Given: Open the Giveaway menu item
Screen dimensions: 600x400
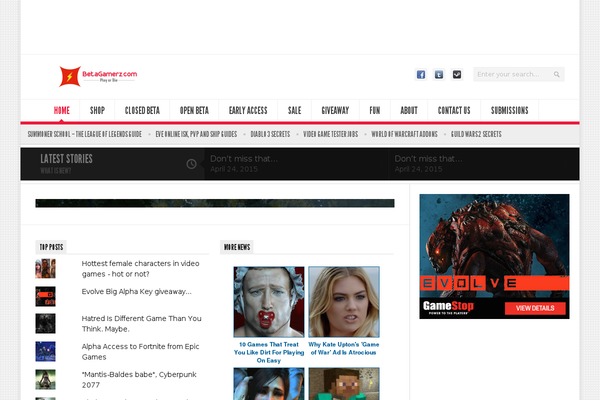Looking at the screenshot, I should tap(335, 111).
